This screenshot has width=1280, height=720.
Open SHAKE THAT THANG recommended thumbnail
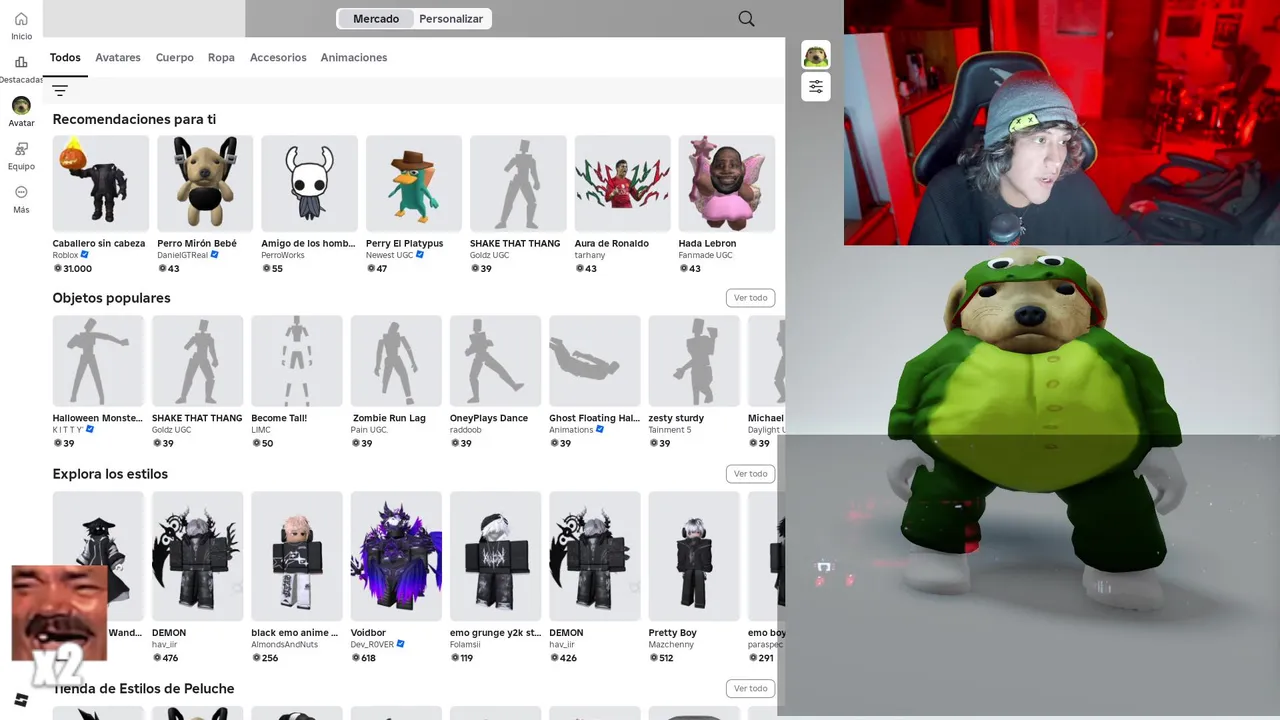(x=518, y=183)
